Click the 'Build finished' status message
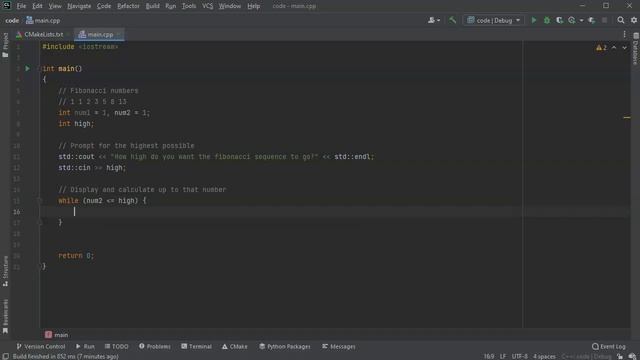This screenshot has width=640, height=360. pyautogui.click(x=66, y=356)
